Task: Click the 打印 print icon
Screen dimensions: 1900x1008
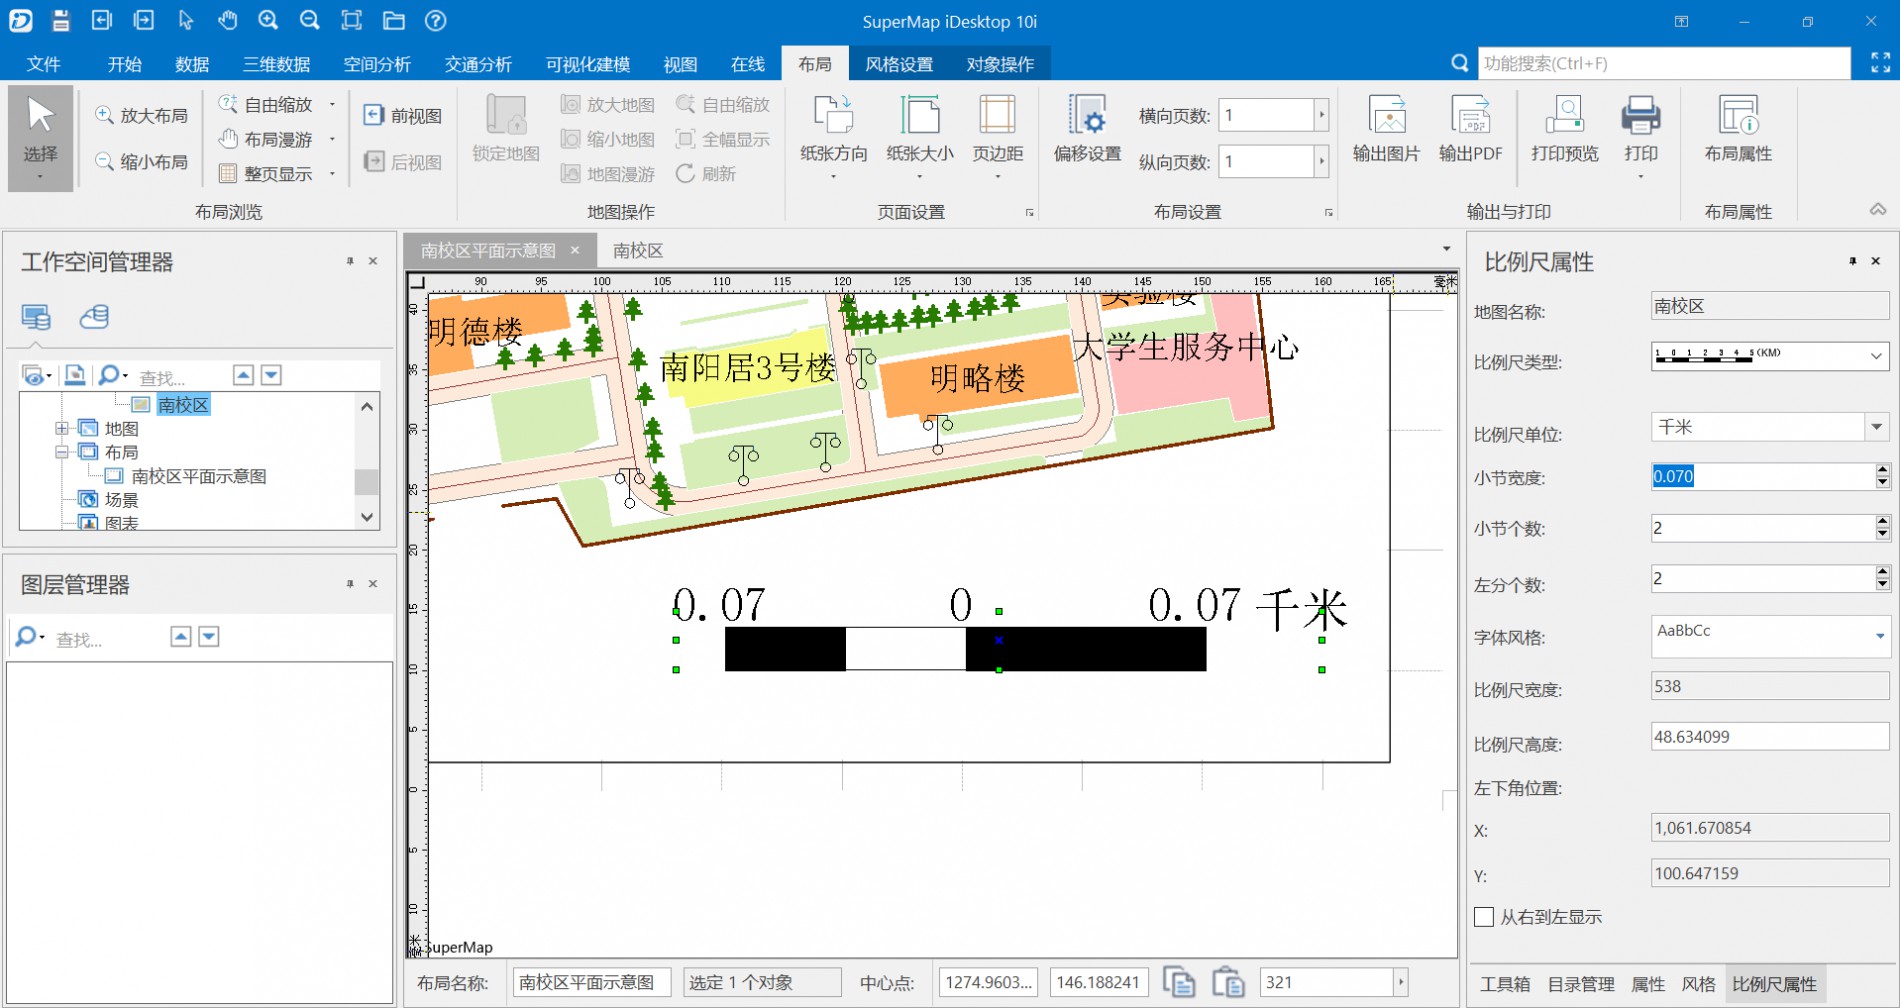Action: coord(1640,116)
